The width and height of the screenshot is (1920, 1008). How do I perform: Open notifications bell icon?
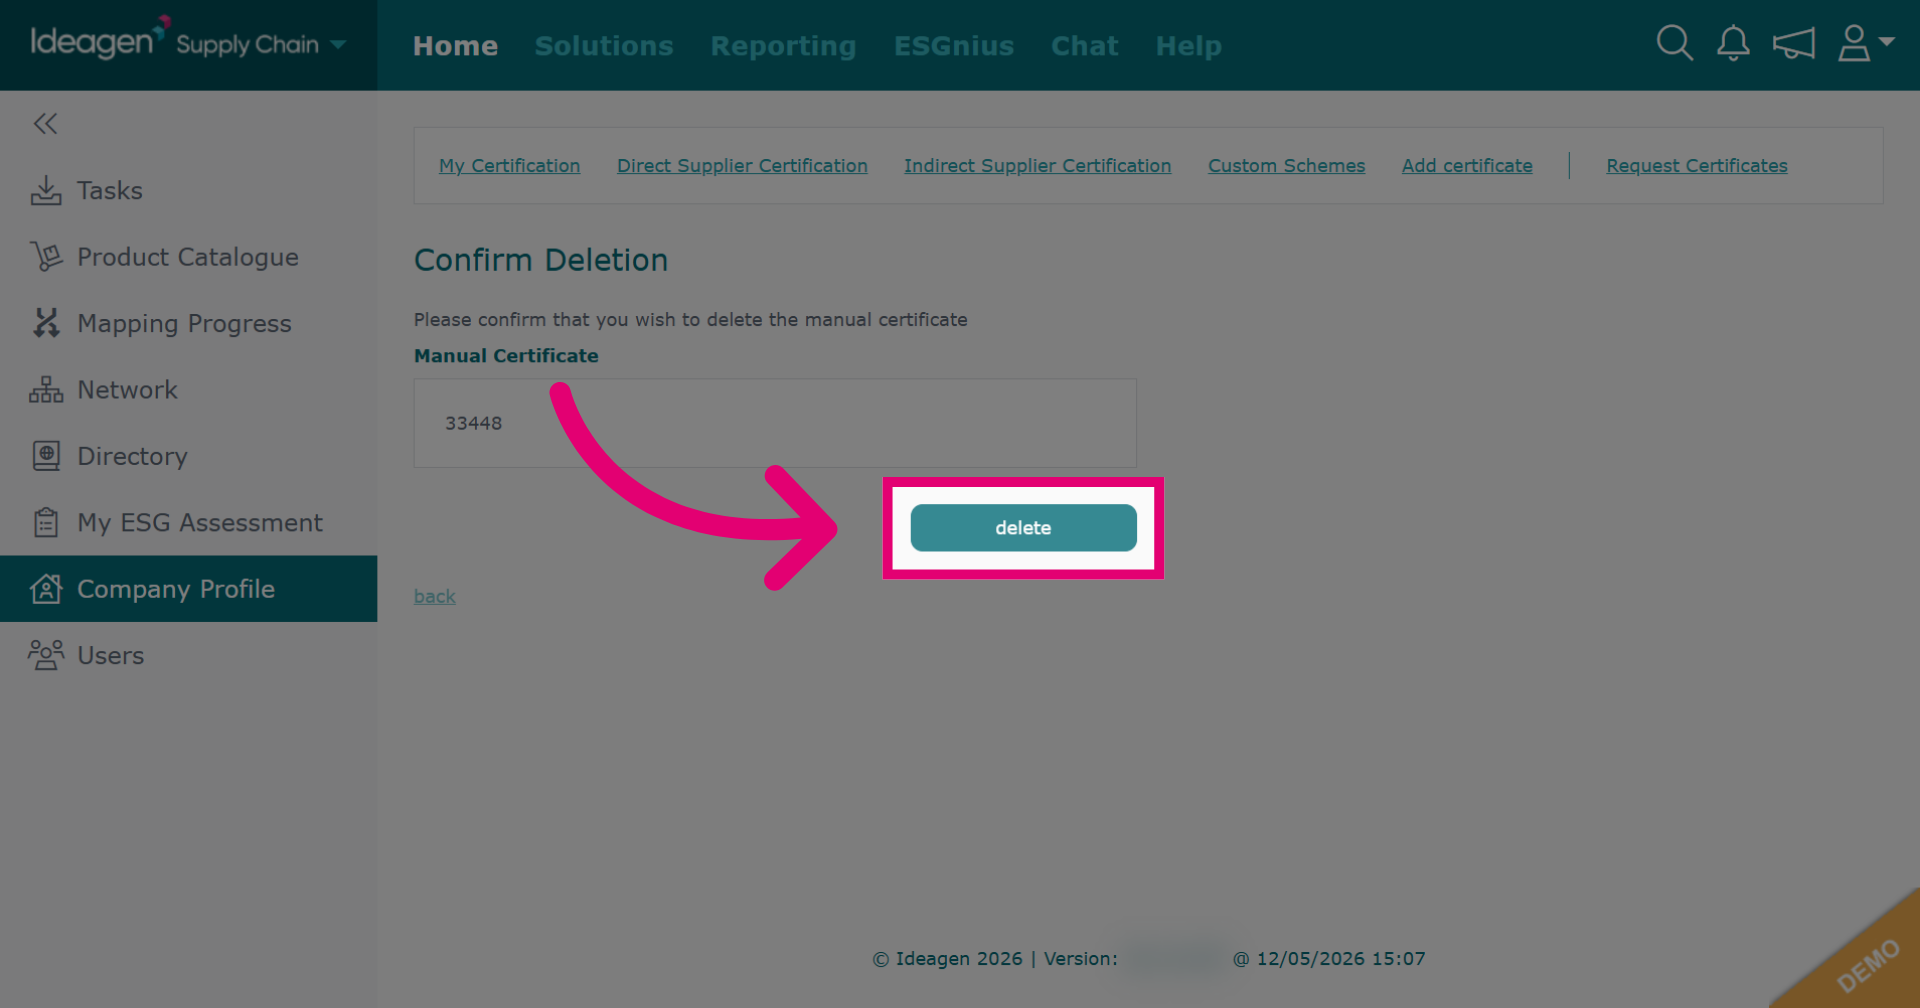1733,44
